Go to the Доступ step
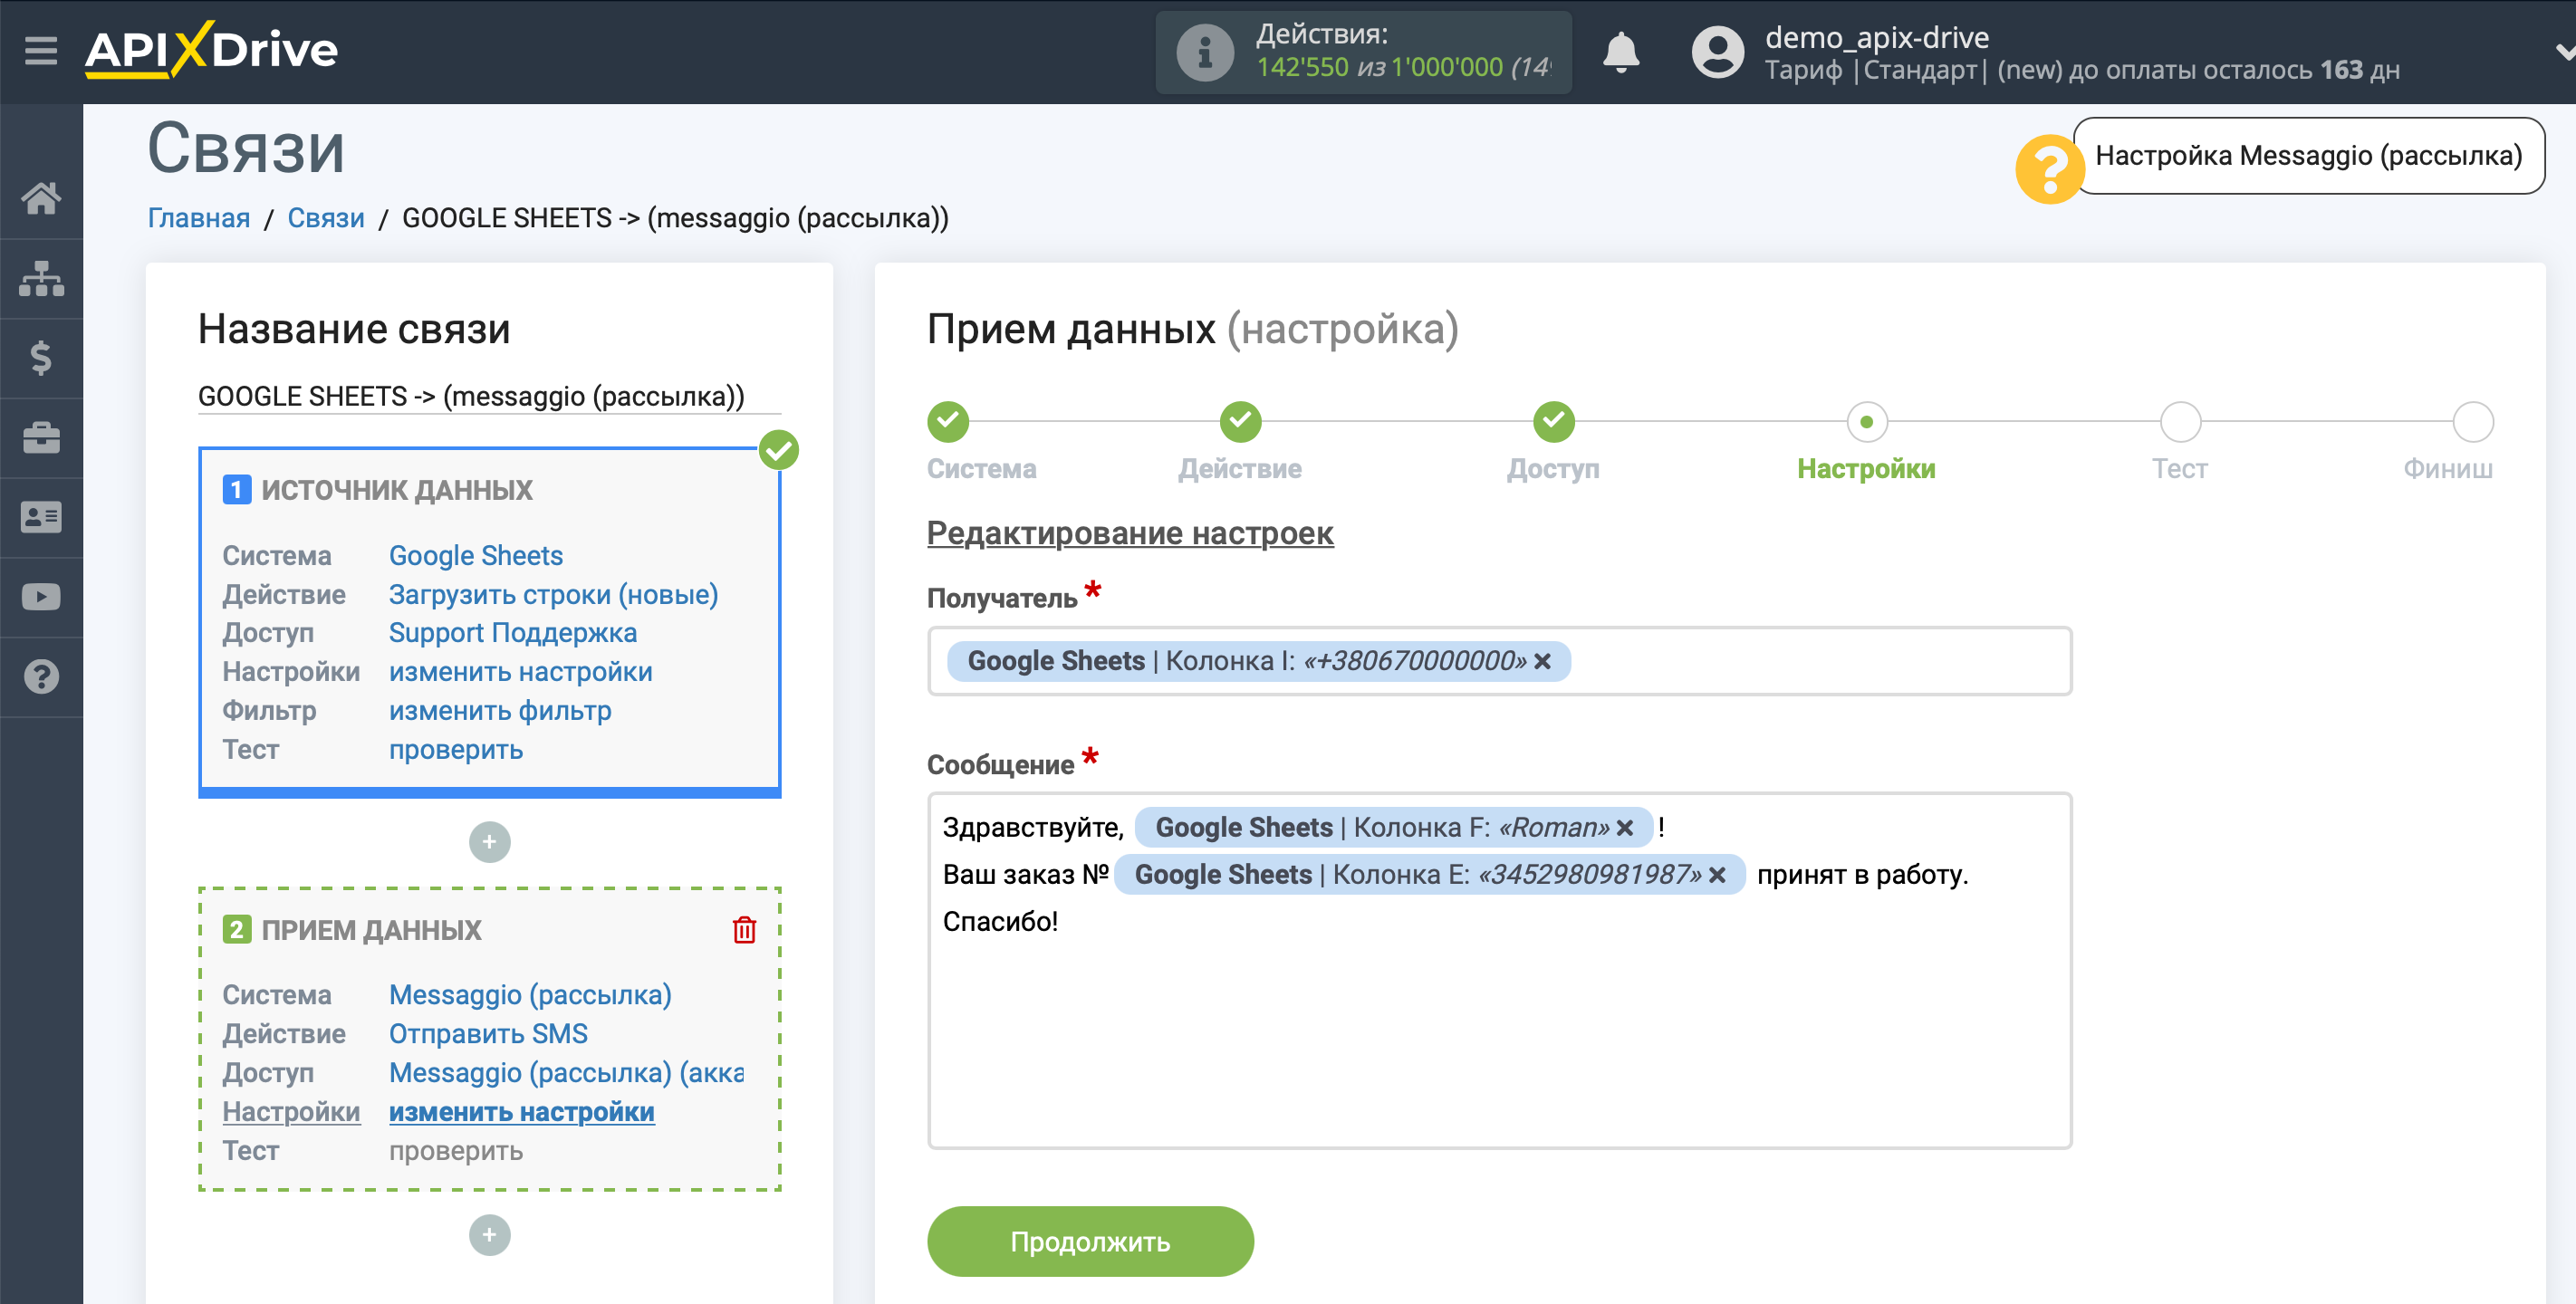 pos(1553,422)
